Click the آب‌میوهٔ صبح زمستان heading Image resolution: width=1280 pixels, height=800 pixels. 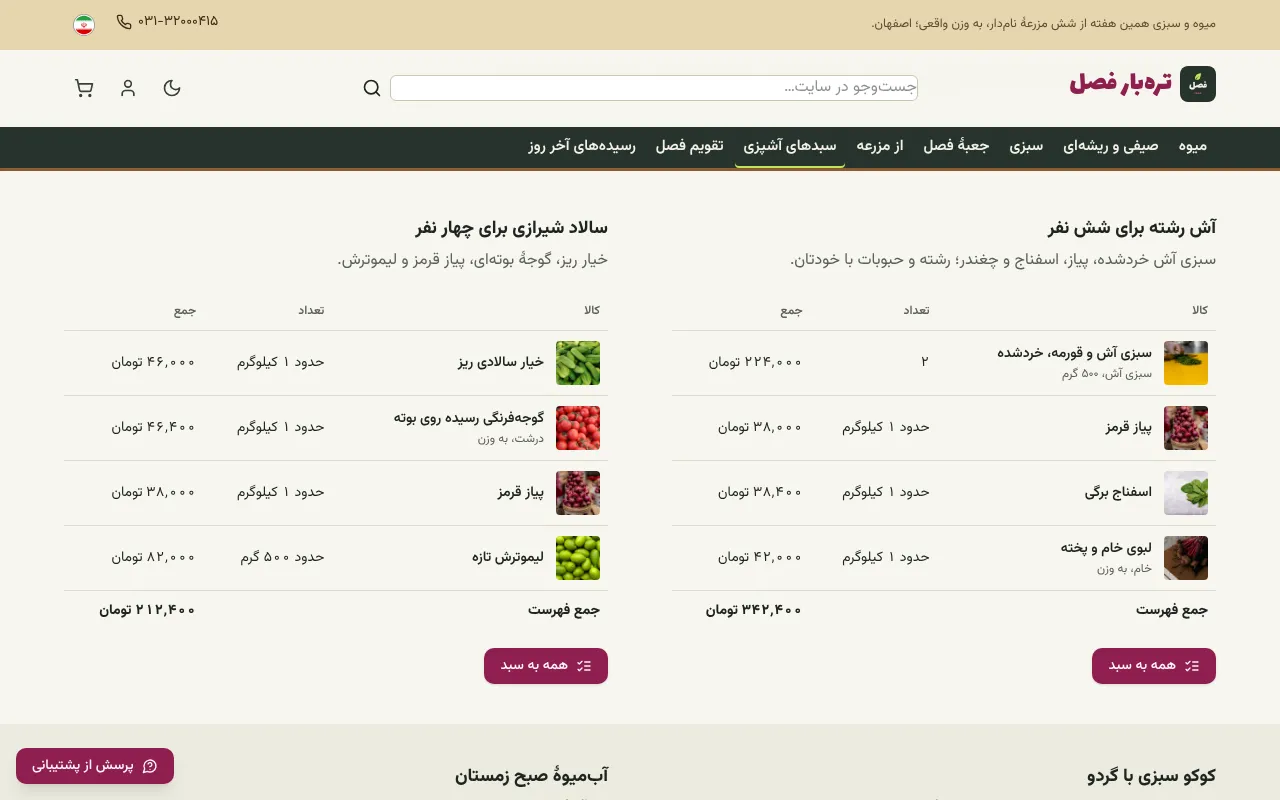531,776
